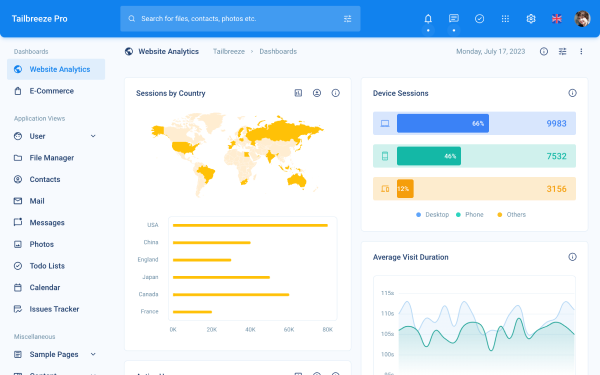Click the E-Commerce shopping bag icon
Viewport: 600px width, 375px height.
18,91
